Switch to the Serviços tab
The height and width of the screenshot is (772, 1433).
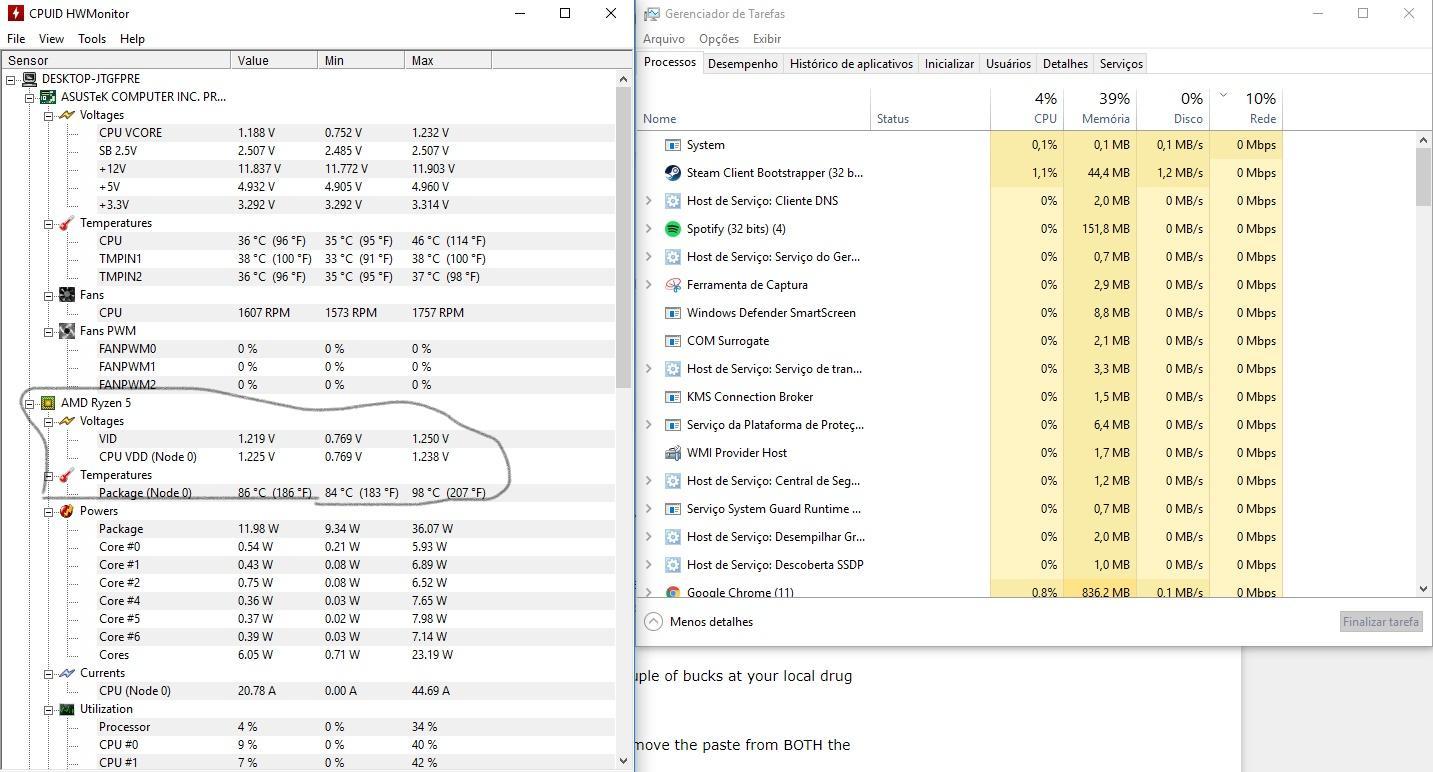1121,64
